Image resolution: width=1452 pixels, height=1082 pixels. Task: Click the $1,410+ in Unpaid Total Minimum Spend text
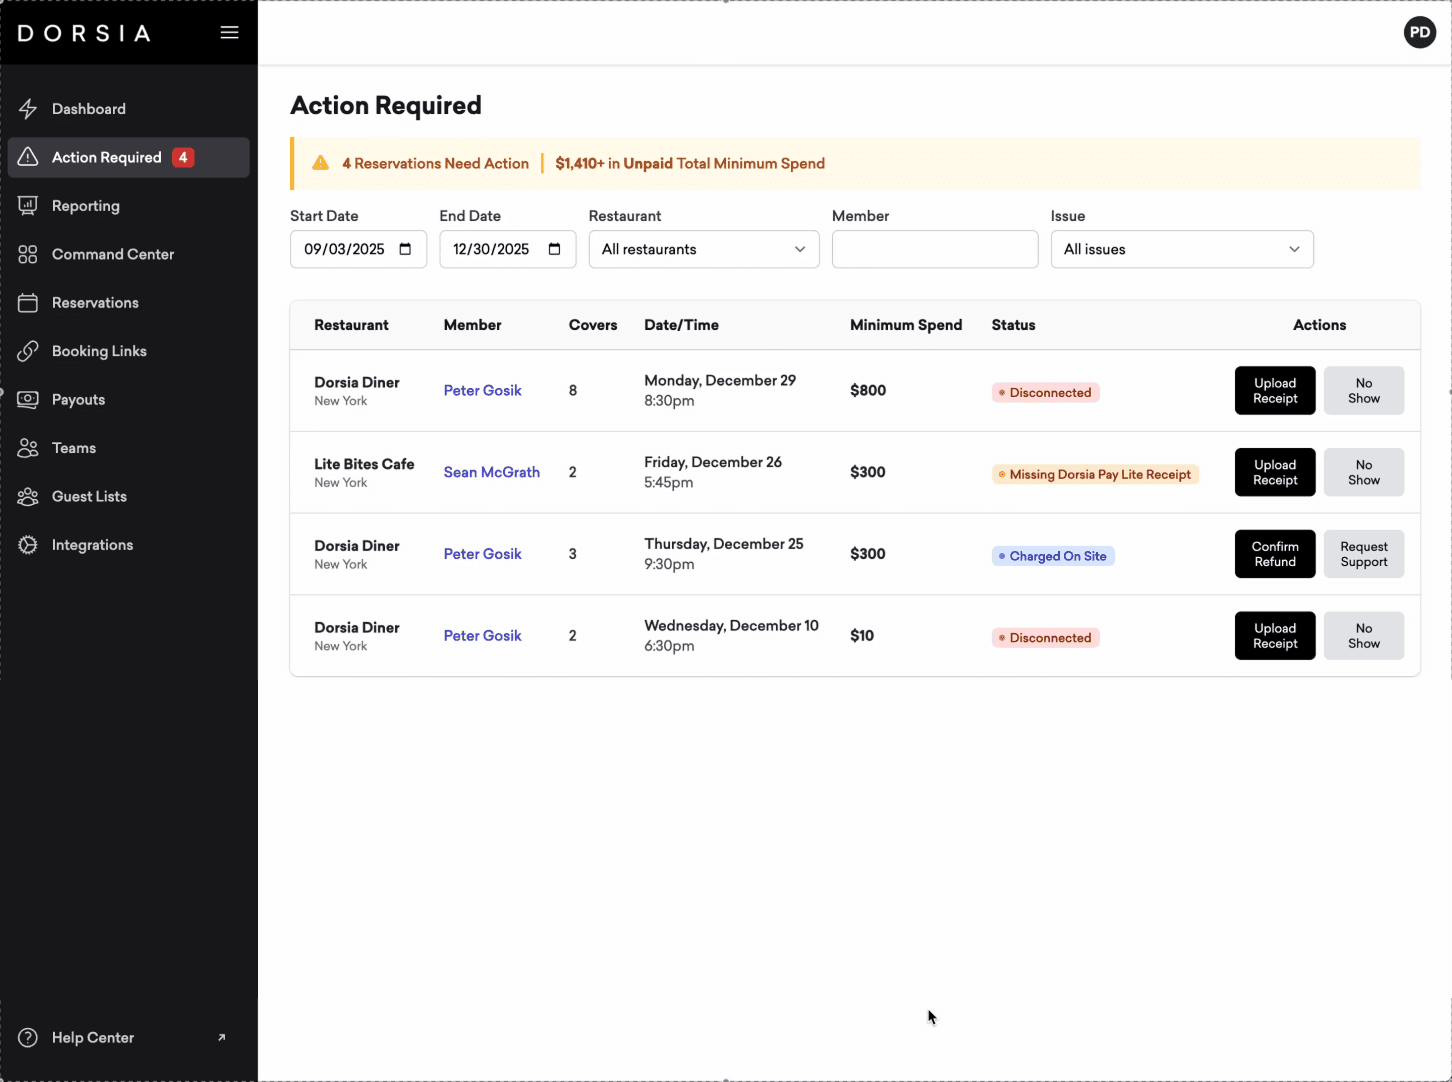point(690,163)
